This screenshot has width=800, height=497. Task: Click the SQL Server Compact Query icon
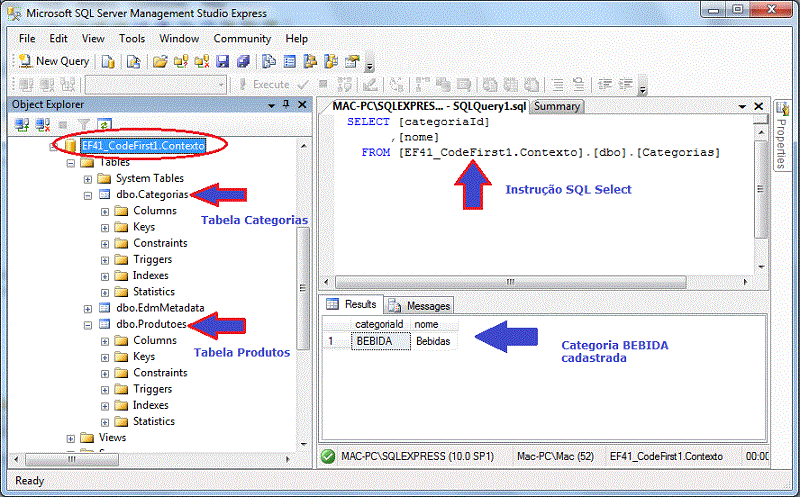pyautogui.click(x=134, y=61)
